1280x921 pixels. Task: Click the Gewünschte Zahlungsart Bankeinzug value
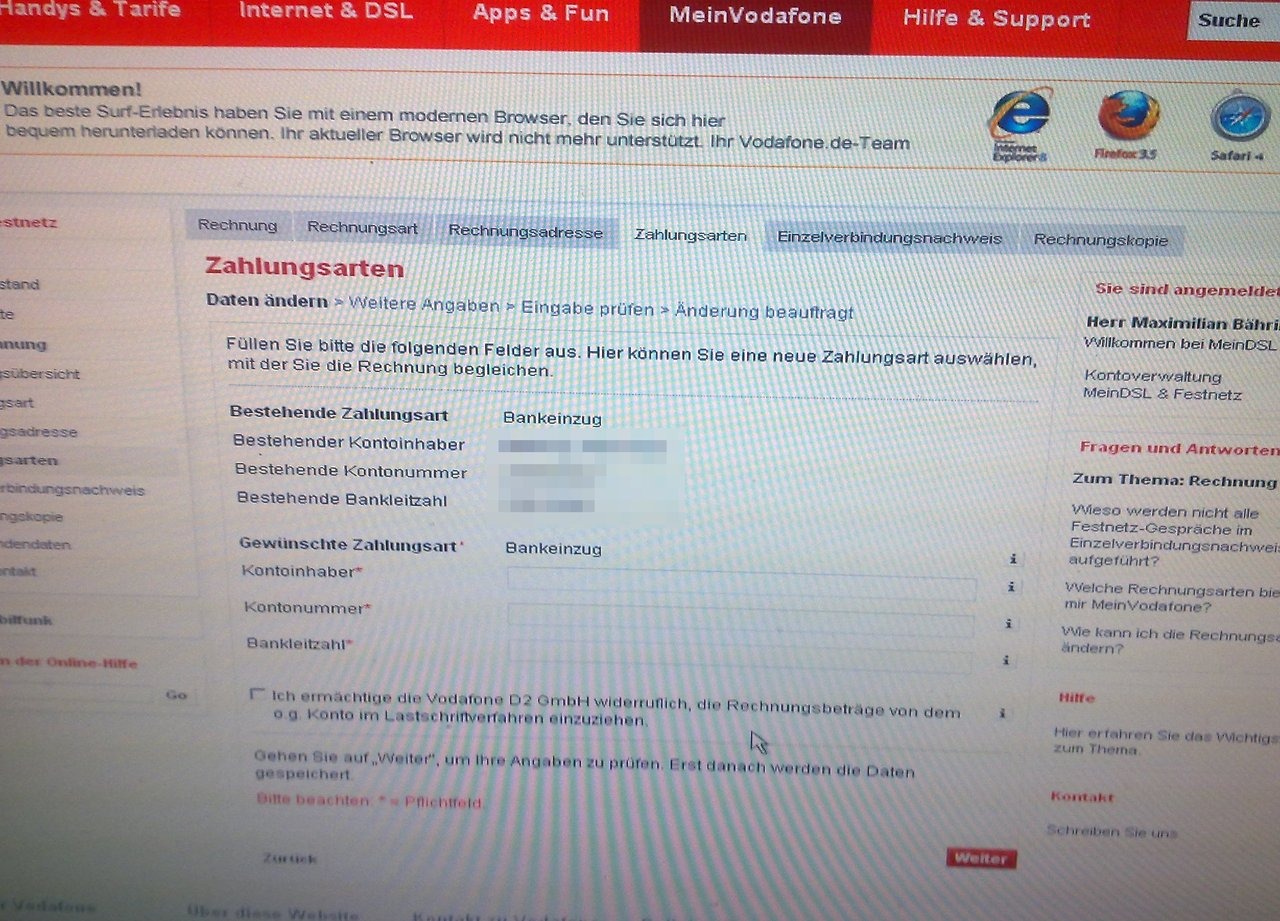(x=553, y=548)
